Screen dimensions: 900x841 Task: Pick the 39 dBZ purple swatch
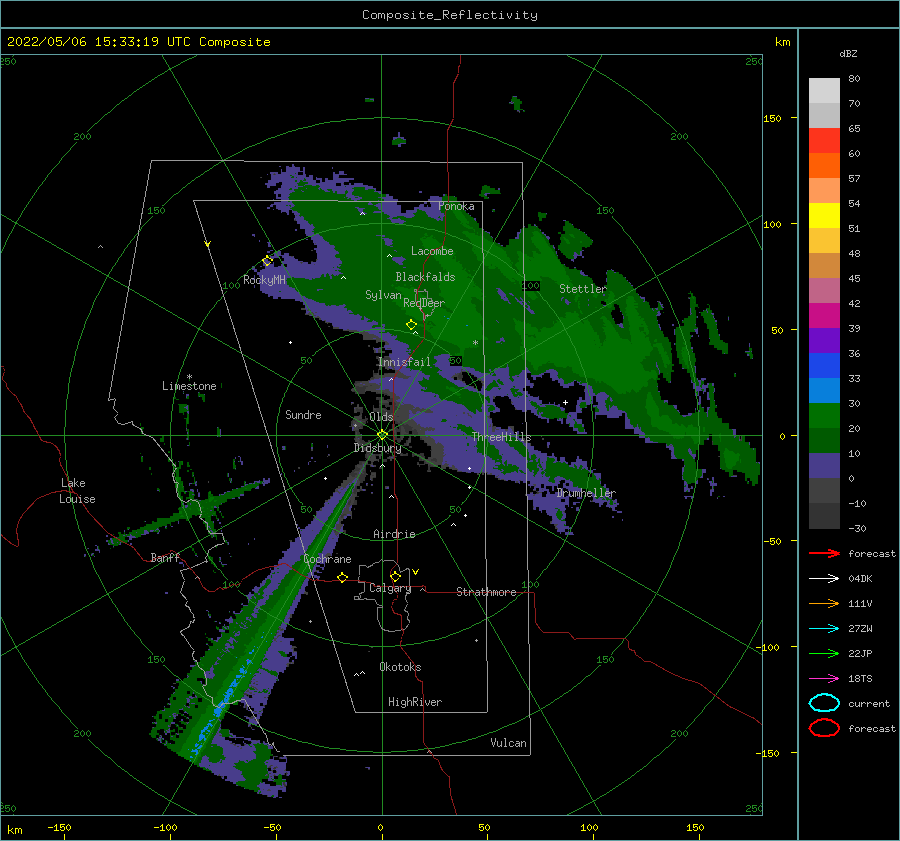tap(824, 340)
